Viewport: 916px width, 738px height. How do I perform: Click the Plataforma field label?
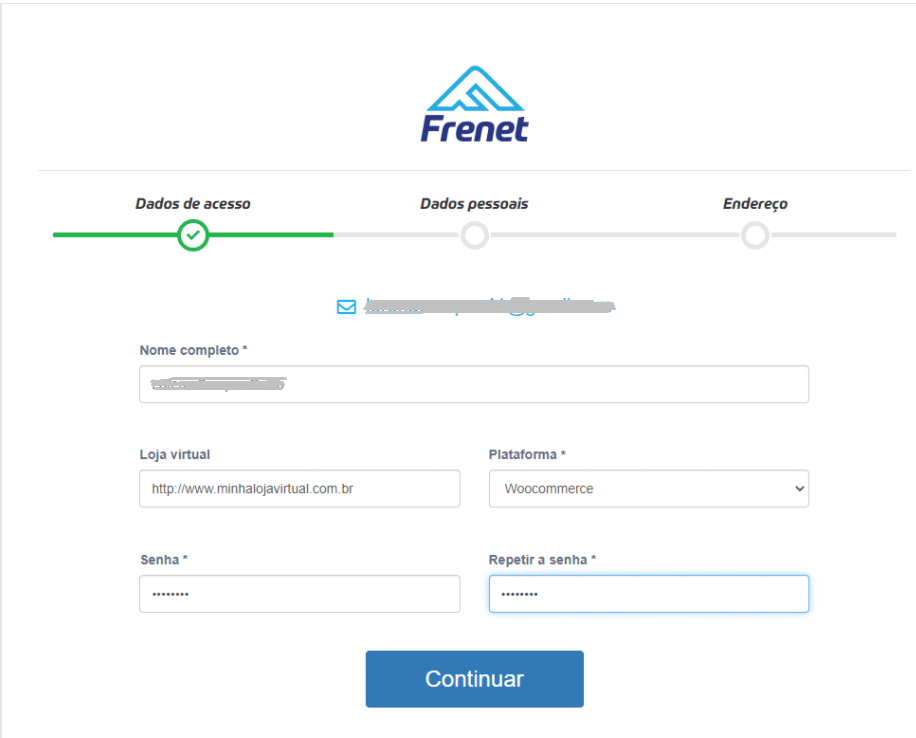(x=527, y=455)
